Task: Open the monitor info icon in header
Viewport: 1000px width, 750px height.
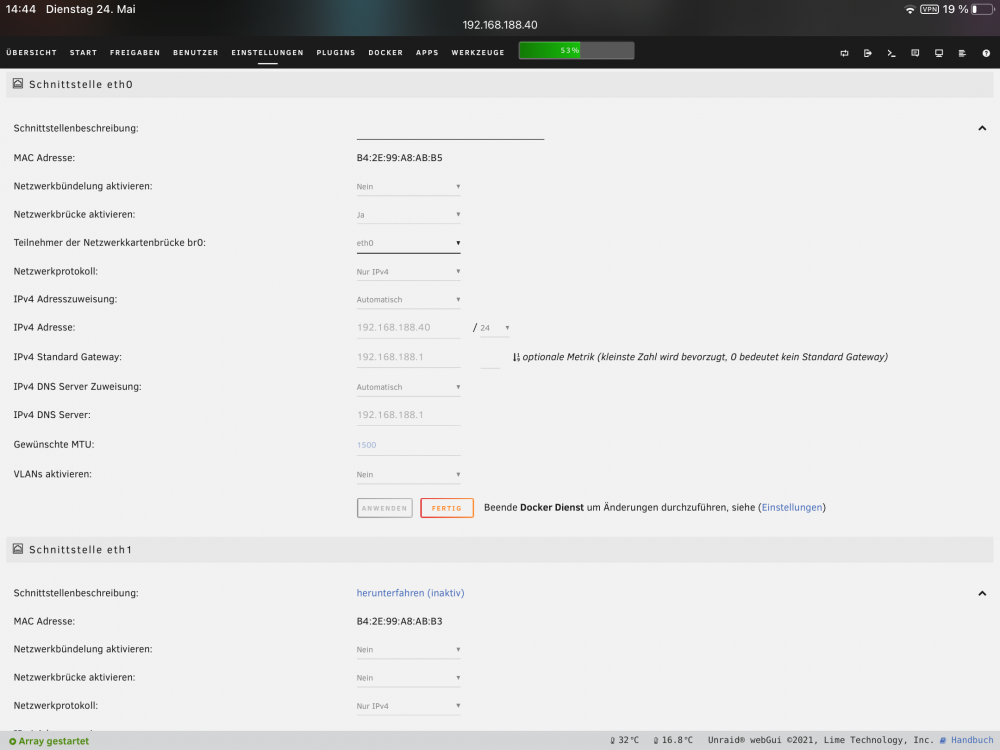Action: (939, 53)
